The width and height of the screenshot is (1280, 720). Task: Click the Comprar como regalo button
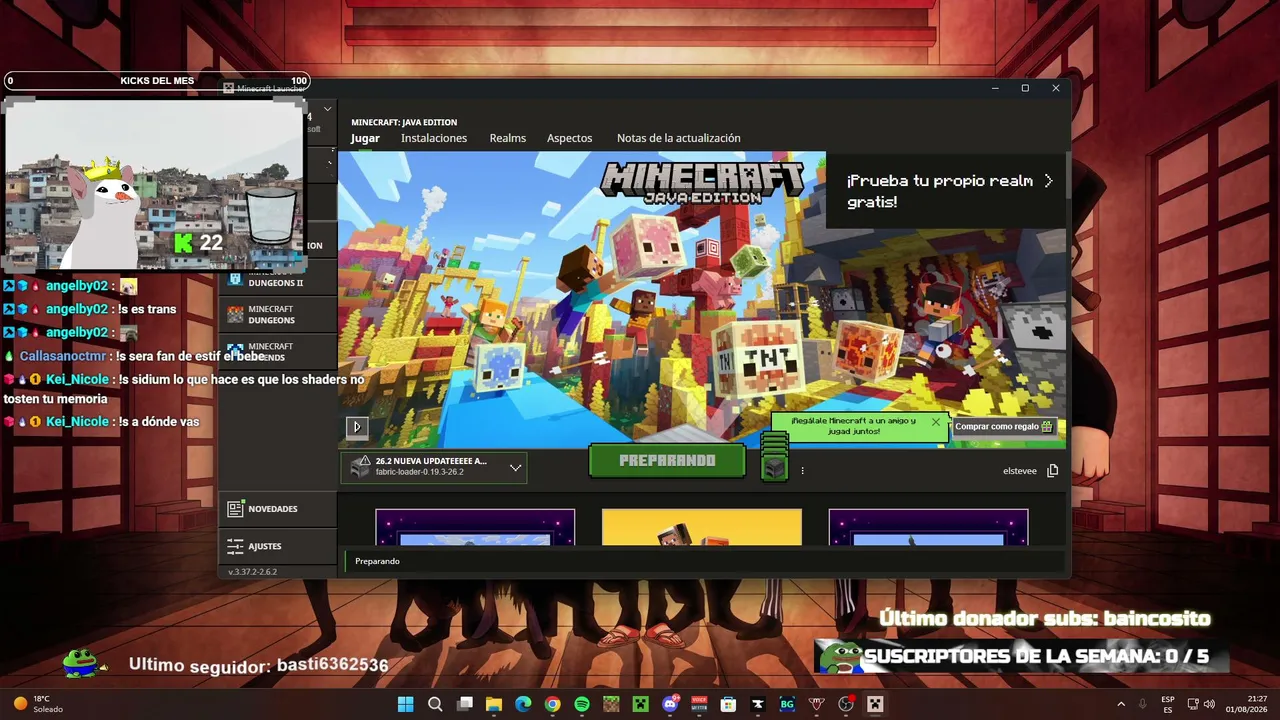pyautogui.click(x=1004, y=427)
